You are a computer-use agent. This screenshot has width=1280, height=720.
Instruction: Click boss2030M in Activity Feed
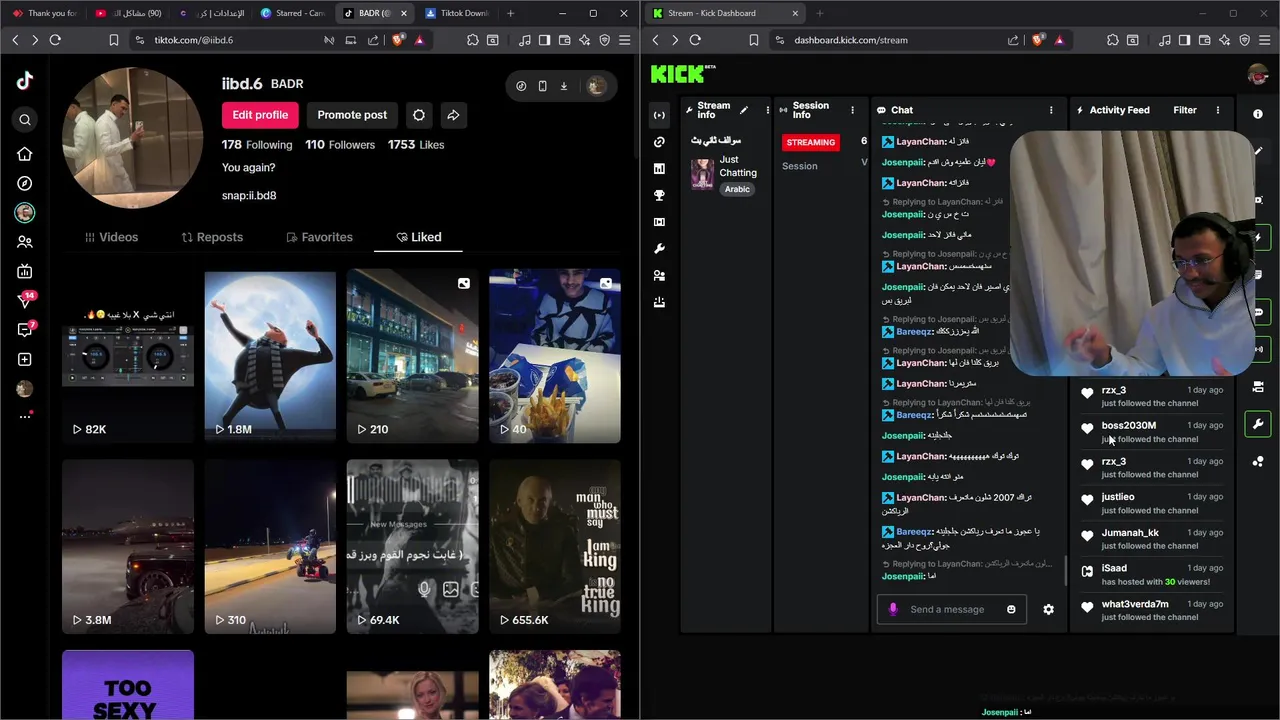point(1128,425)
